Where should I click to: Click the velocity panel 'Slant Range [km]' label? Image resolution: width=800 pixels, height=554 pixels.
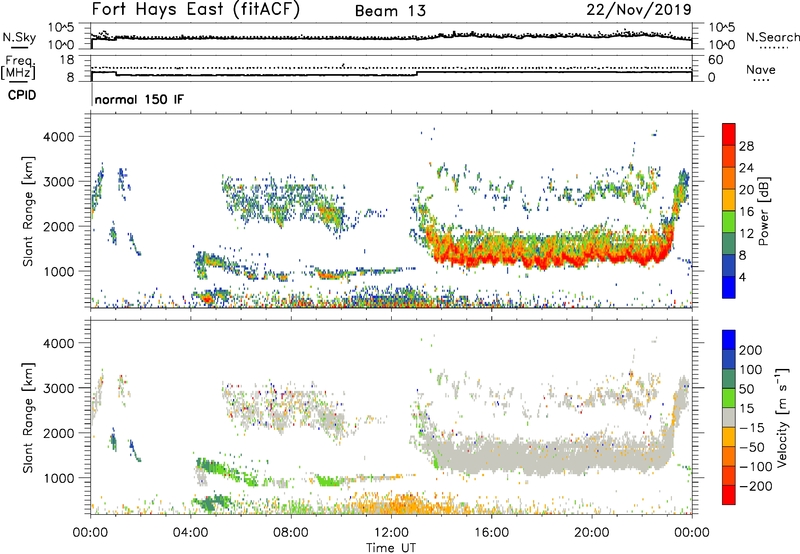(x=28, y=417)
